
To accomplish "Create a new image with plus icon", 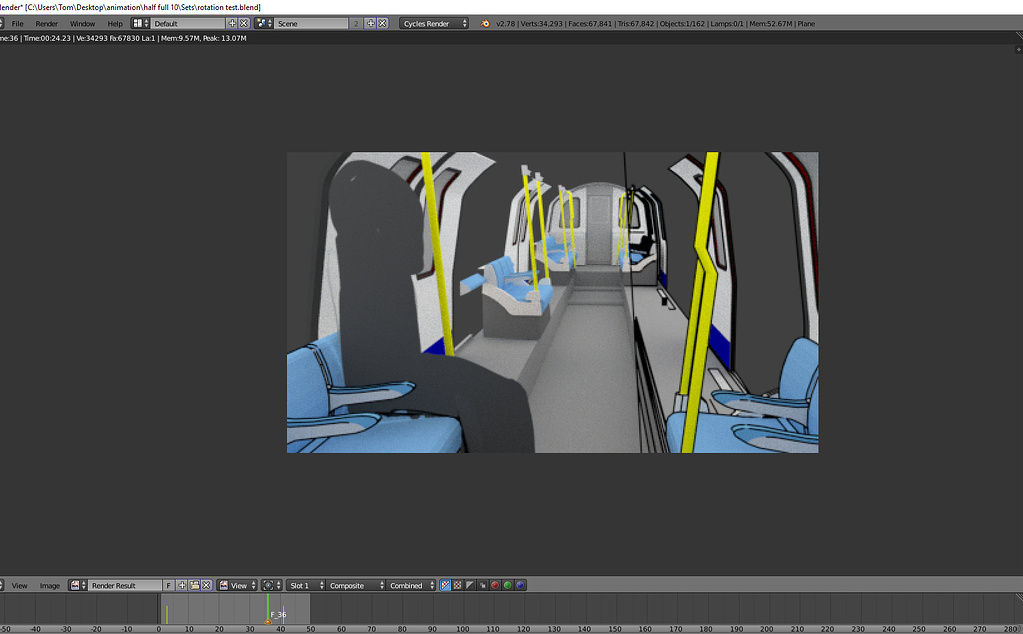I will (x=182, y=586).
